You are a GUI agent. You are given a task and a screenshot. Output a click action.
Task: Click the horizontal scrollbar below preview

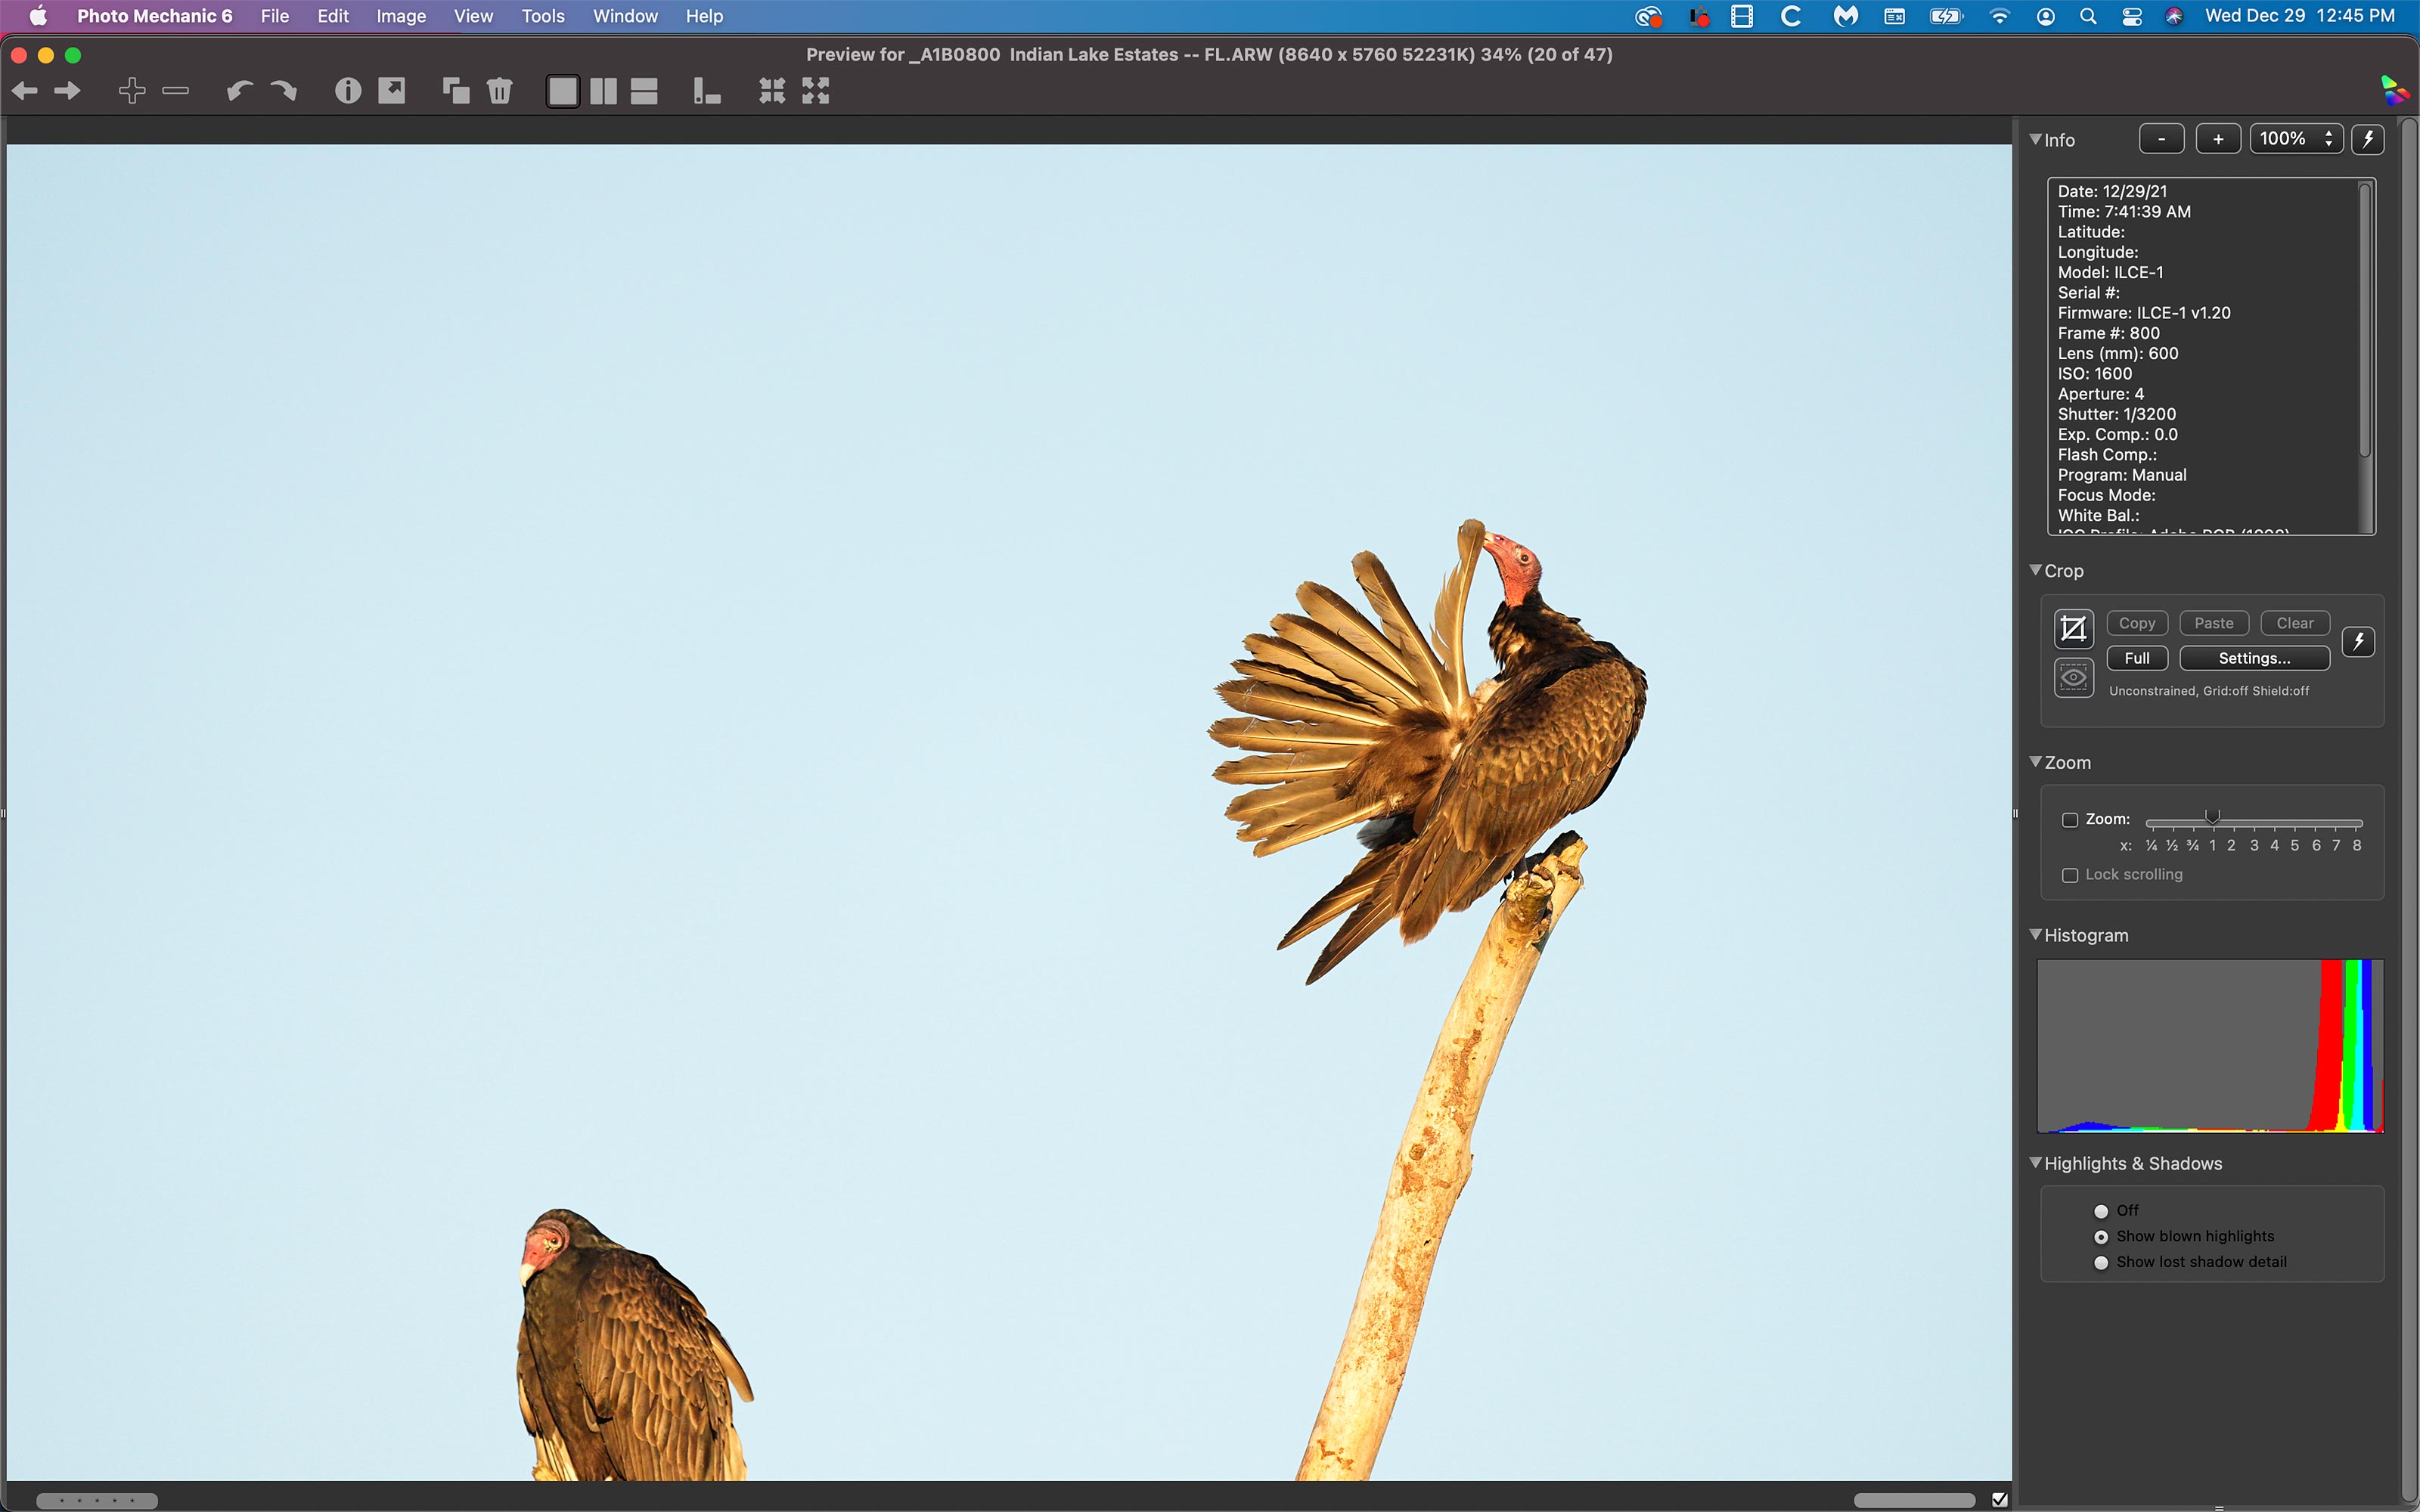[1914, 1500]
